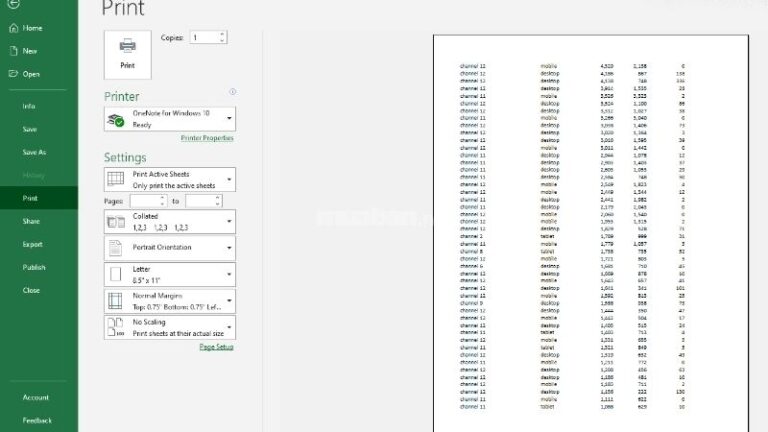Screen dimensions: 768x432
Task: Click the Pages 'to' end field
Action: [x=199, y=201]
